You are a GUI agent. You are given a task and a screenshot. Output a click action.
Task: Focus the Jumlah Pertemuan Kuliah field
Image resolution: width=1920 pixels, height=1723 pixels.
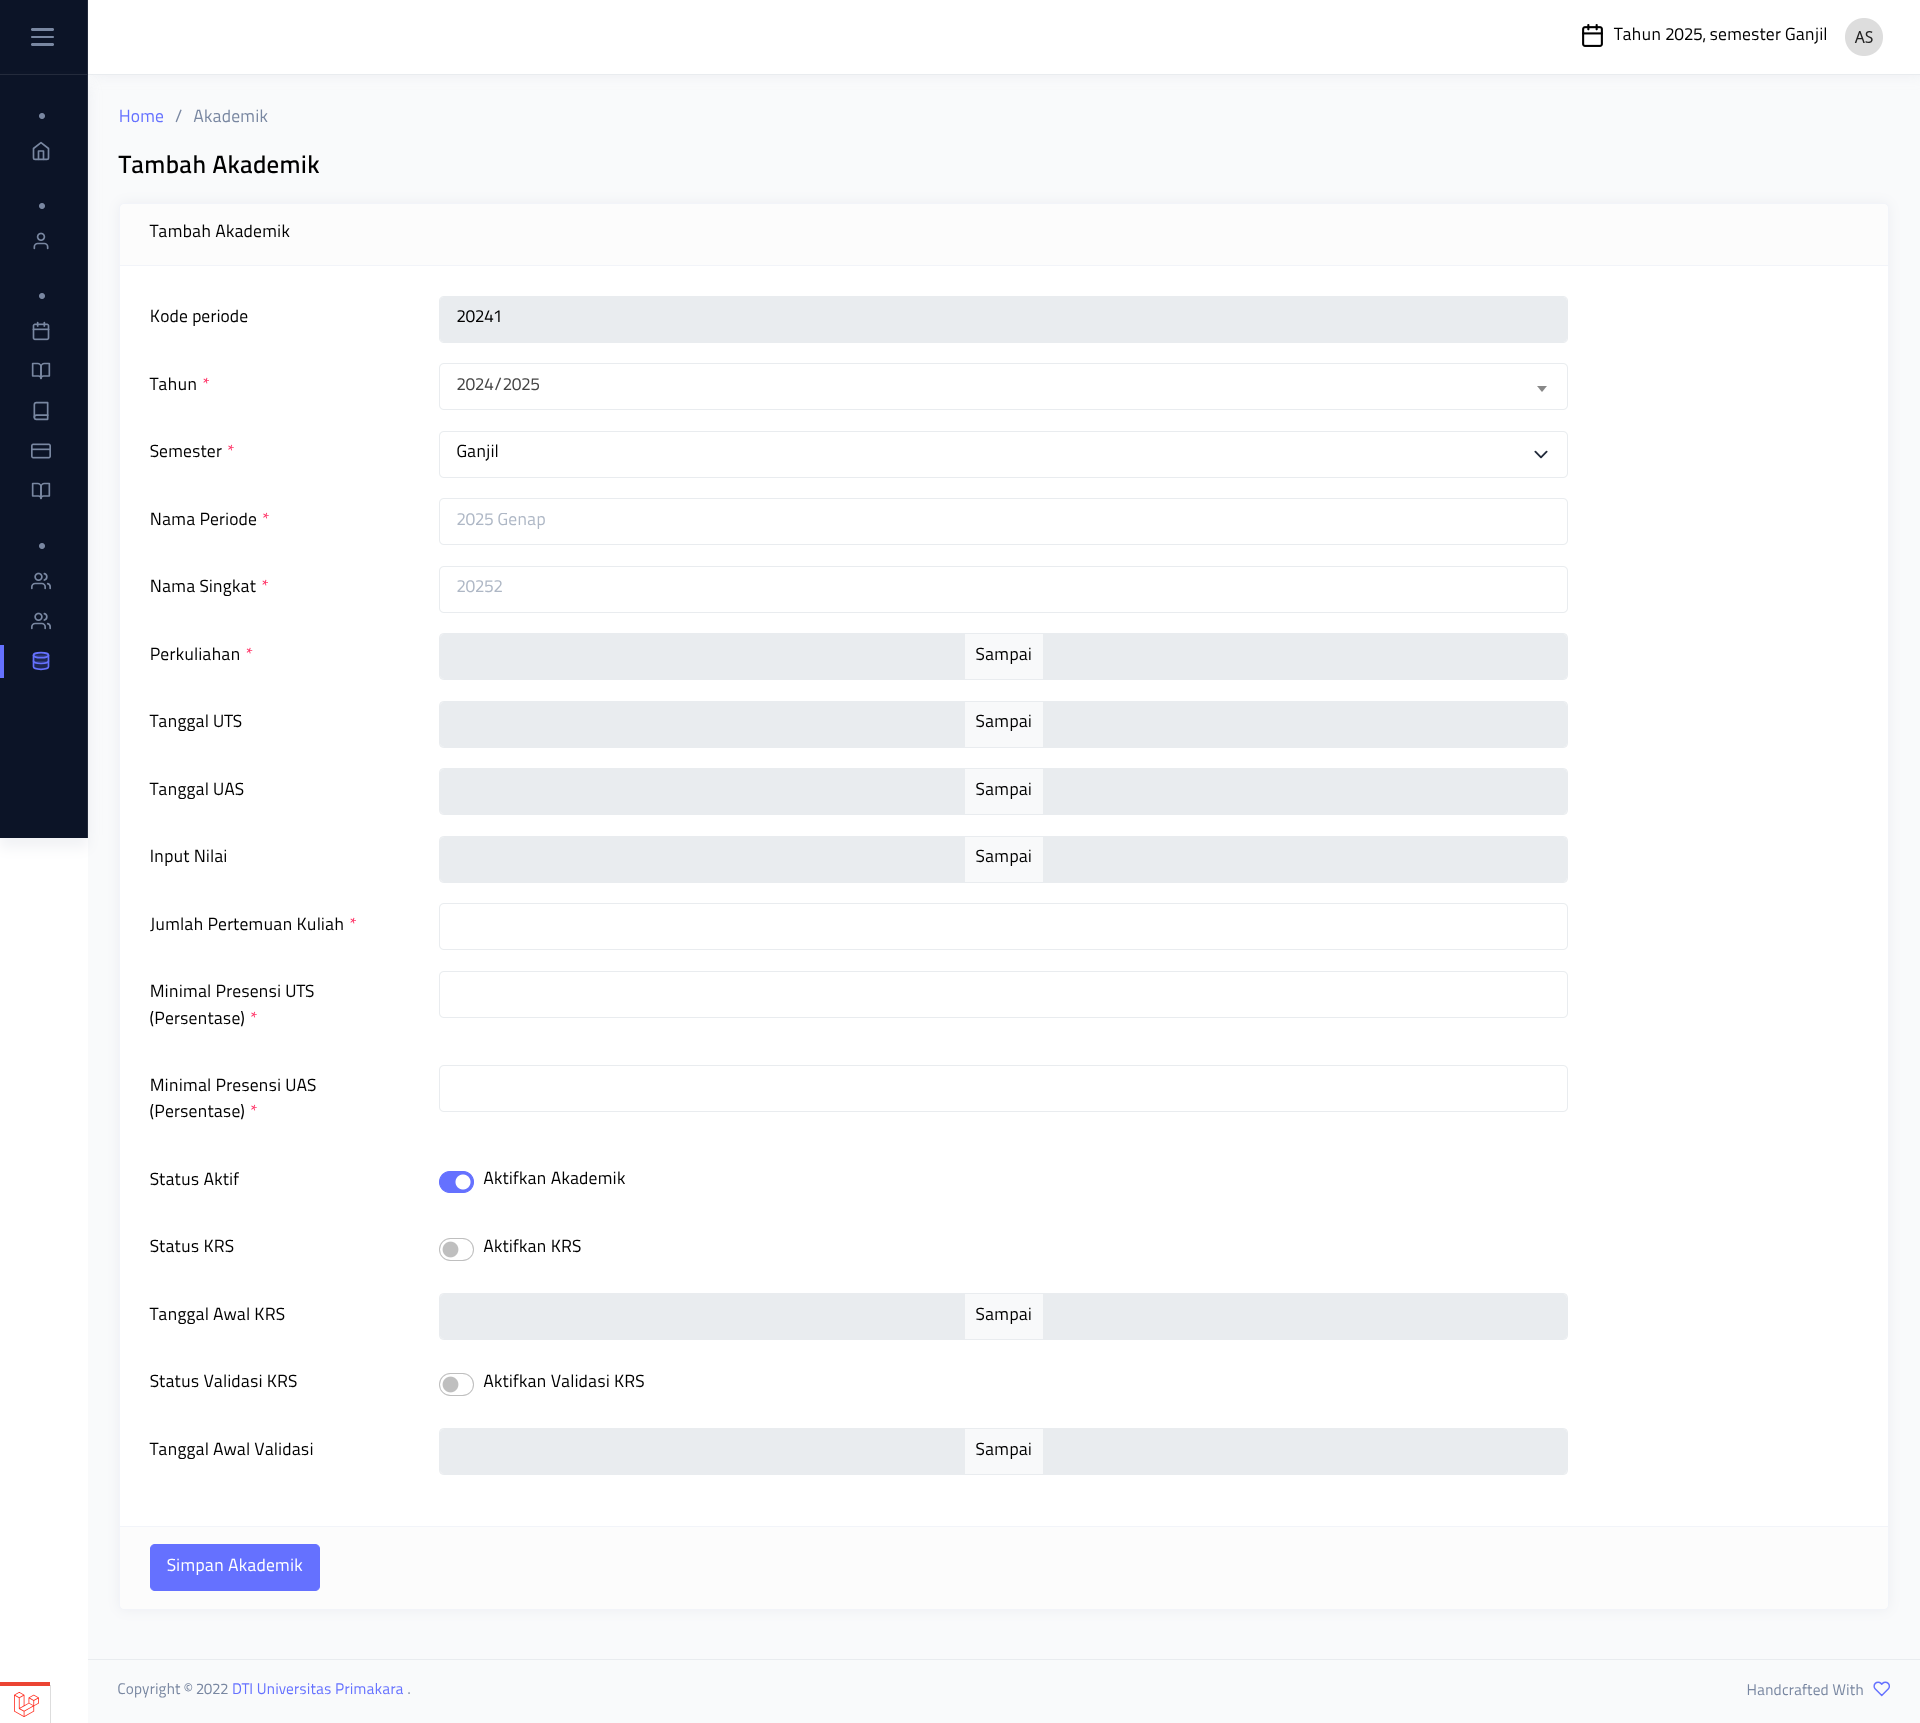point(1002,926)
